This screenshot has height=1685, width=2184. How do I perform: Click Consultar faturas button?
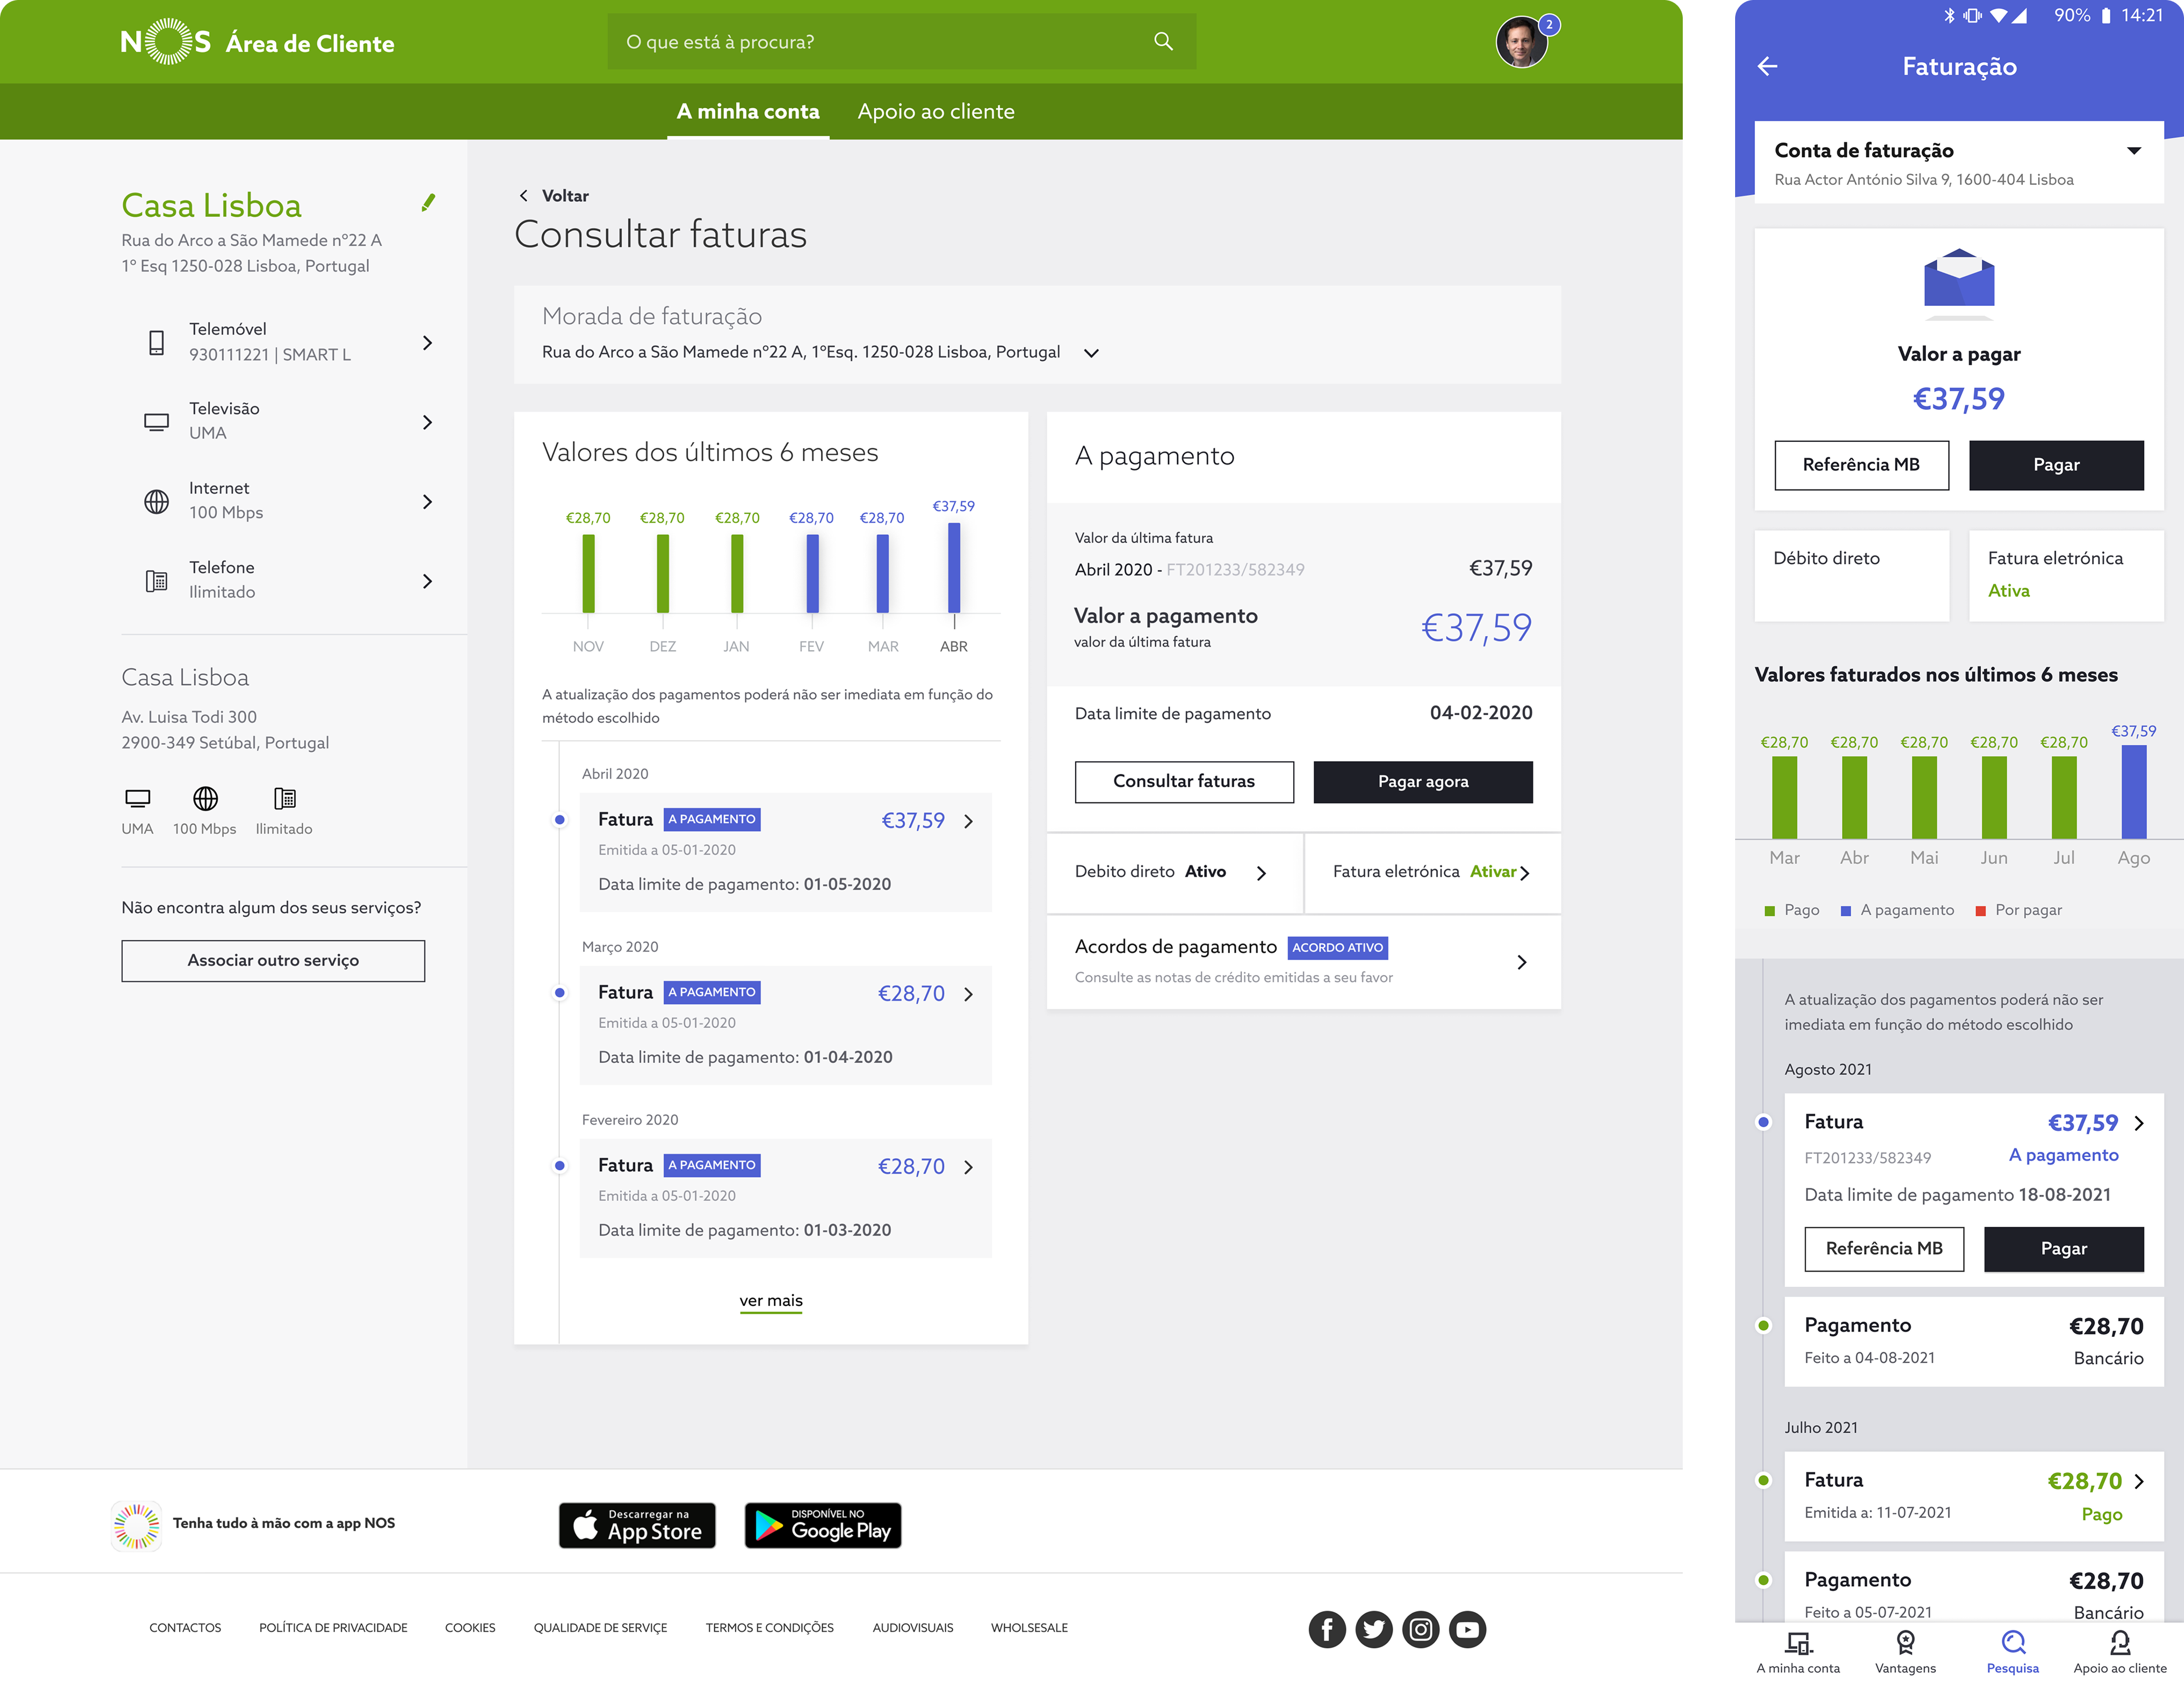[1183, 781]
